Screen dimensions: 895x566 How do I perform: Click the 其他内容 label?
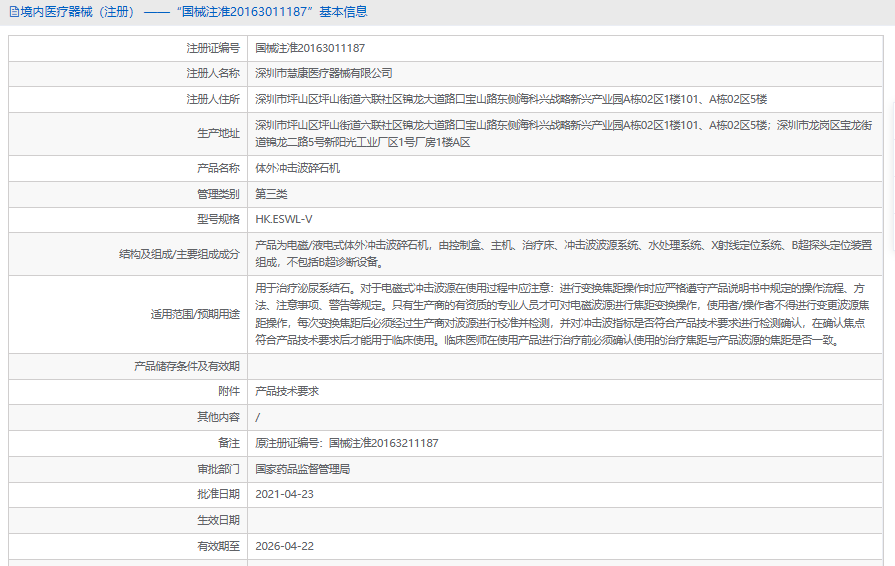pyautogui.click(x=219, y=418)
